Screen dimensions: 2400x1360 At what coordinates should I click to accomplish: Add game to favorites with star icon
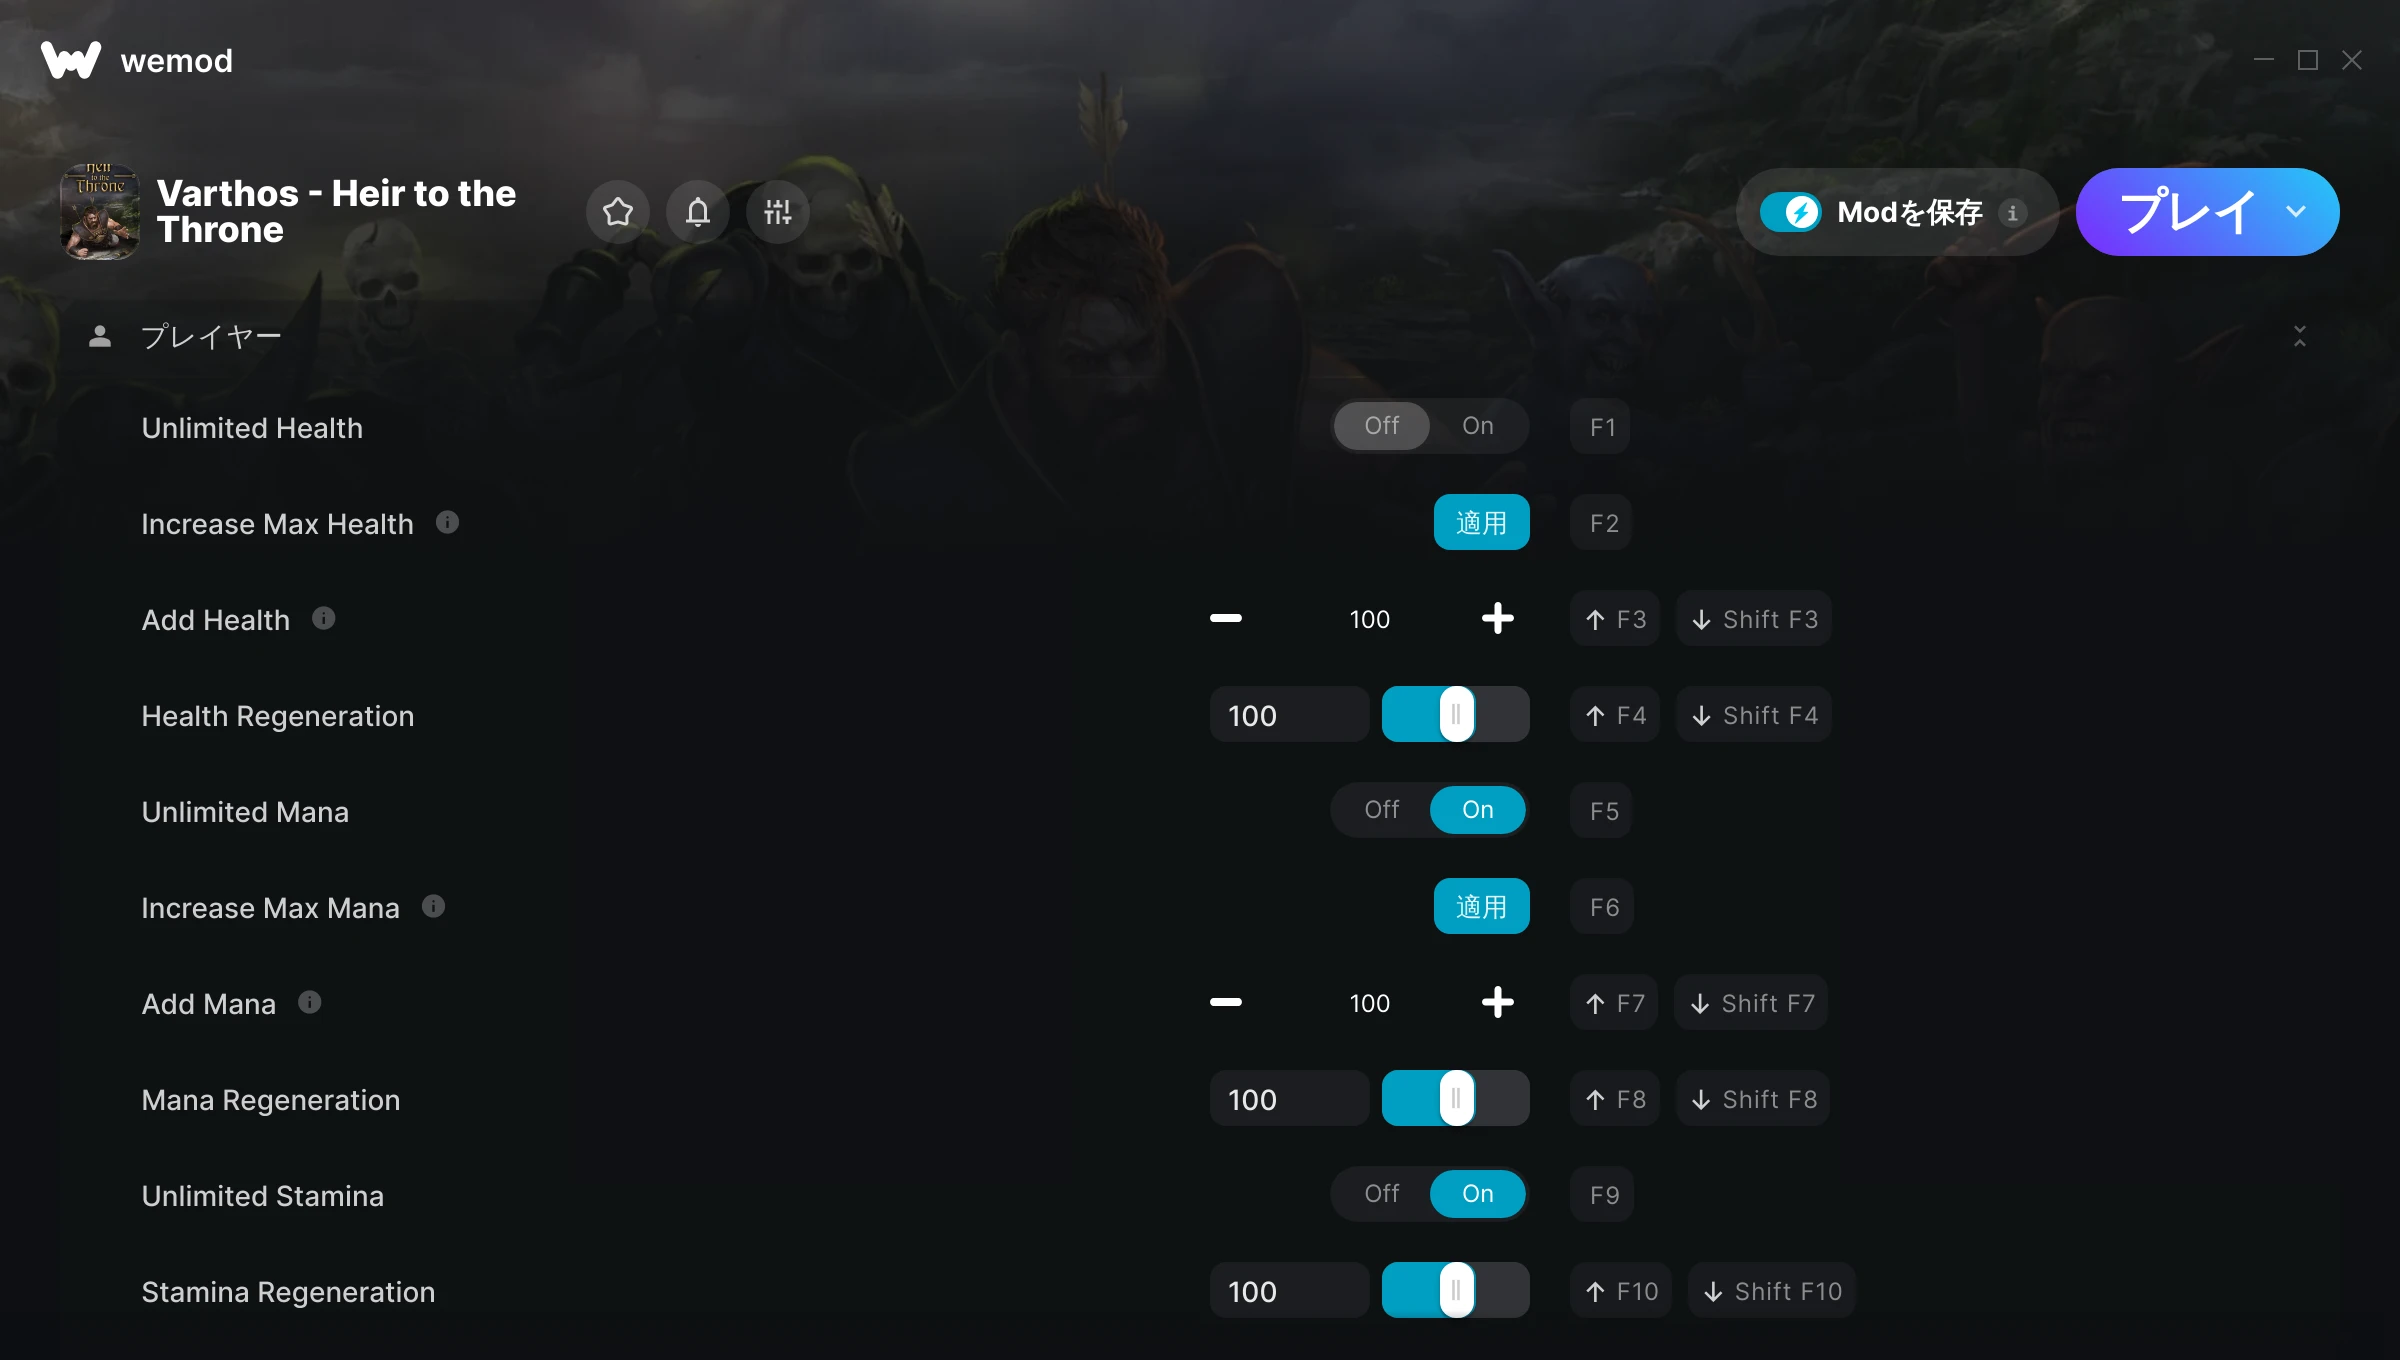[618, 212]
